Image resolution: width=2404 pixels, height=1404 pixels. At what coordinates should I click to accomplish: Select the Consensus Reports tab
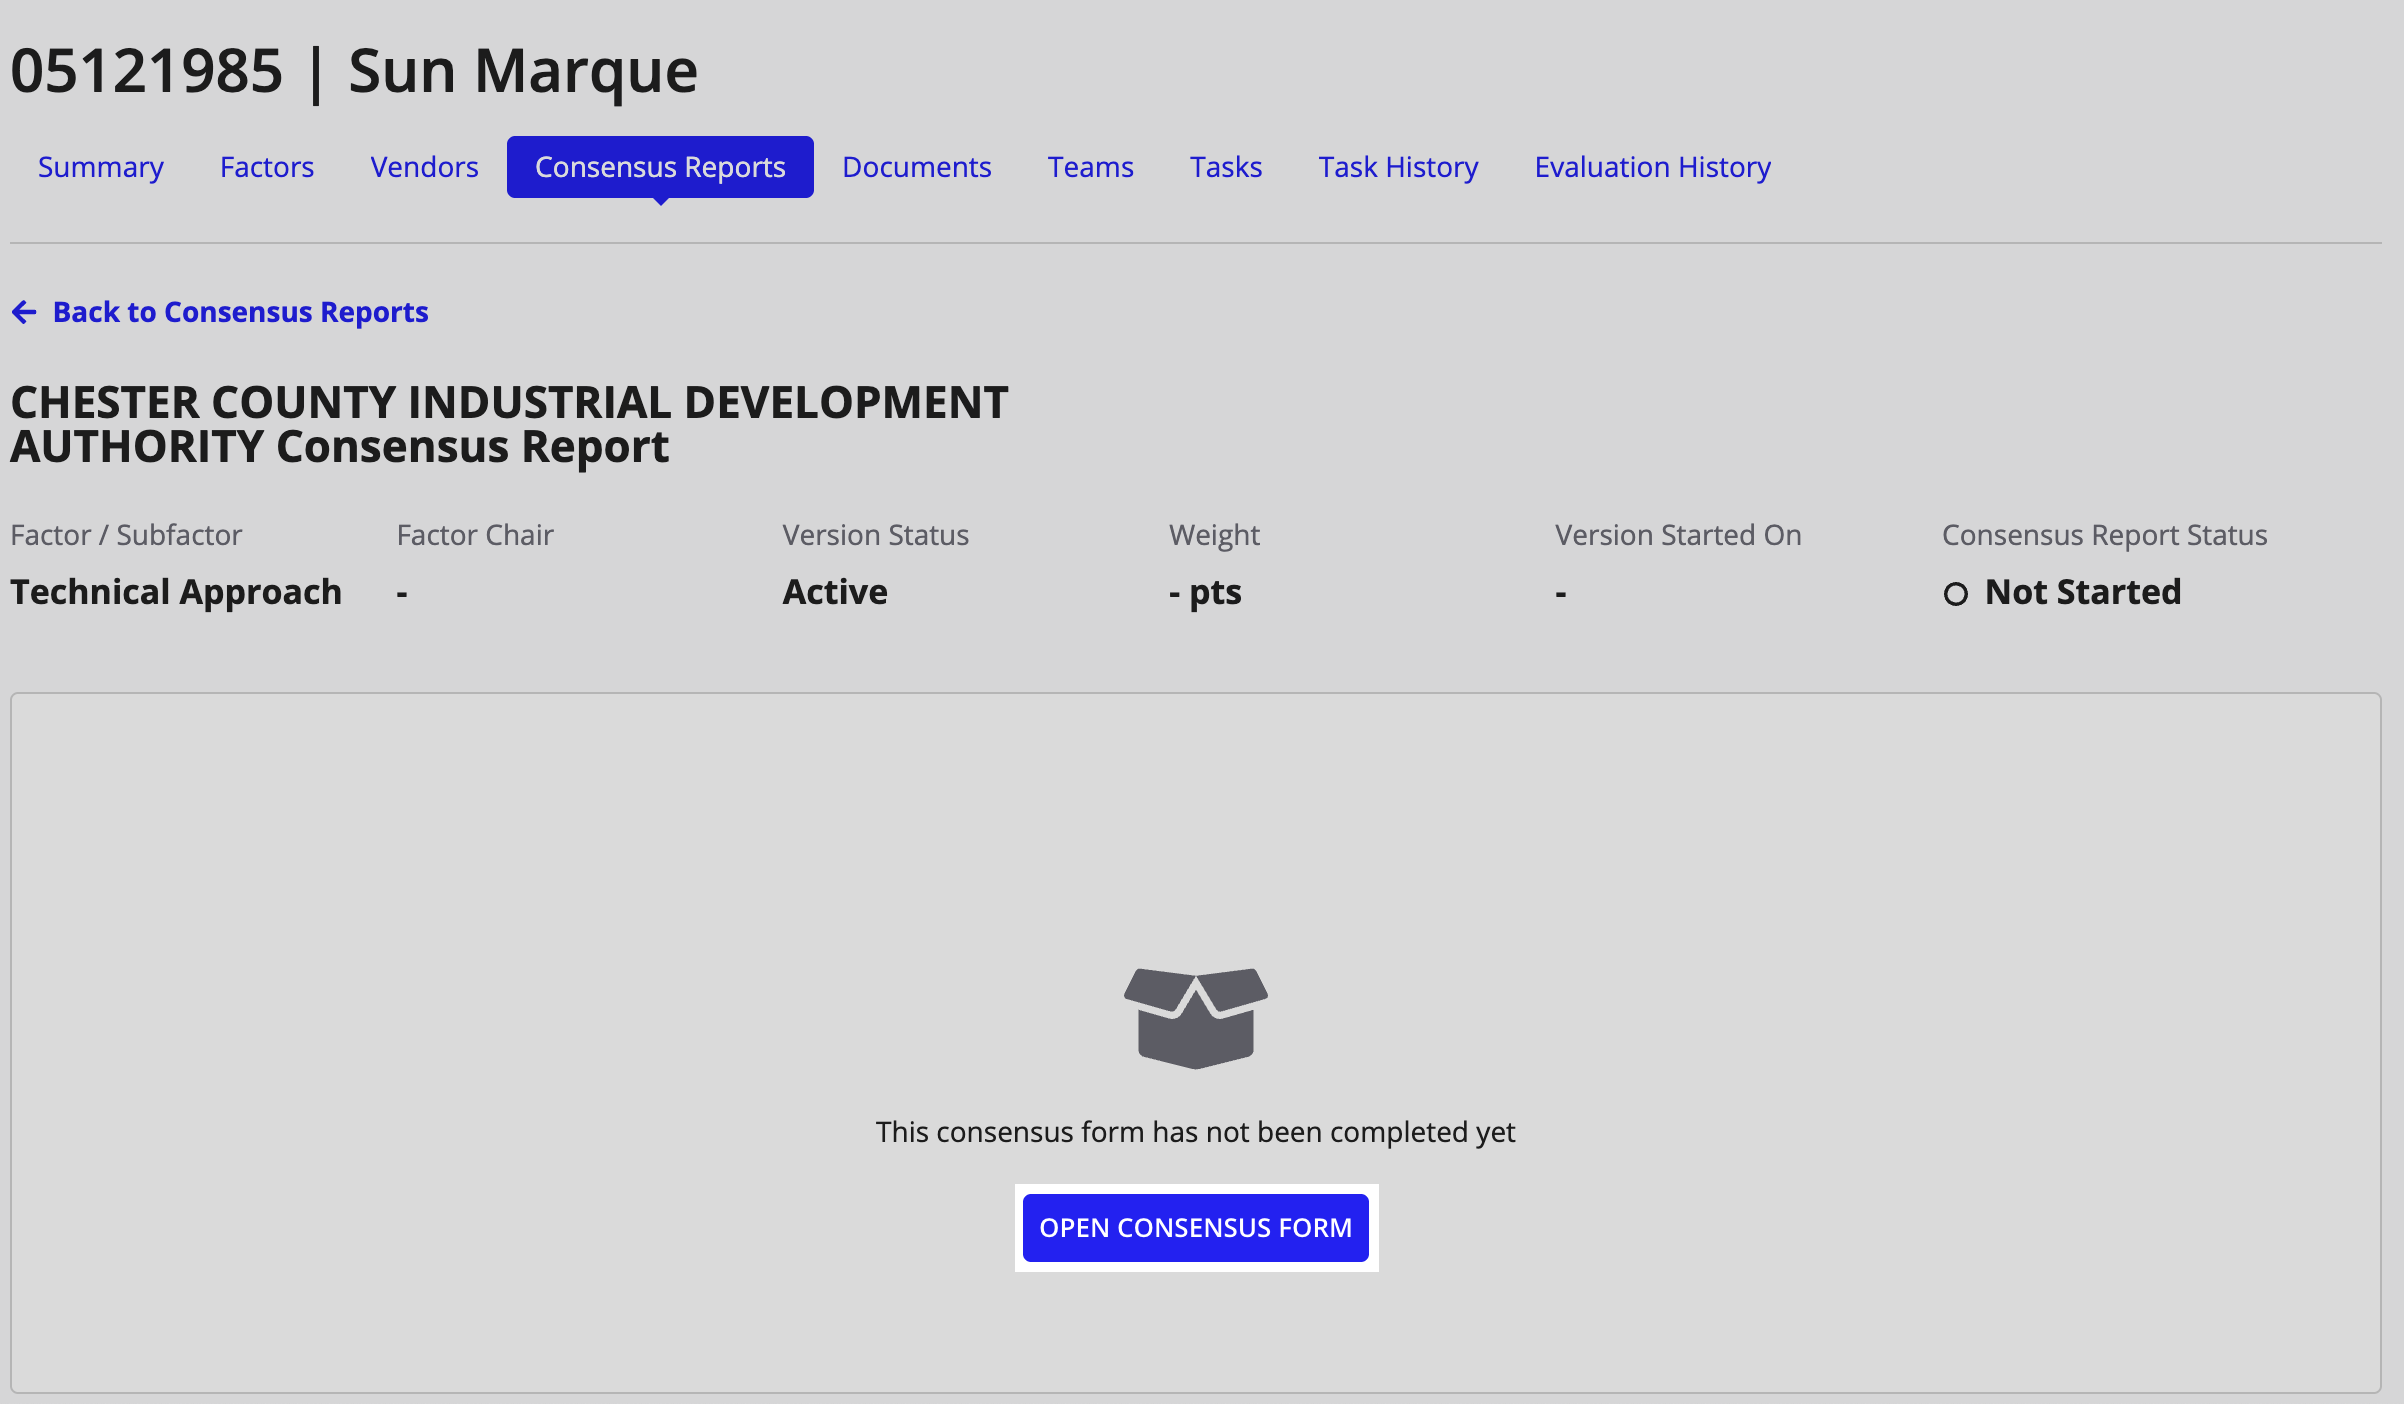pyautogui.click(x=660, y=167)
